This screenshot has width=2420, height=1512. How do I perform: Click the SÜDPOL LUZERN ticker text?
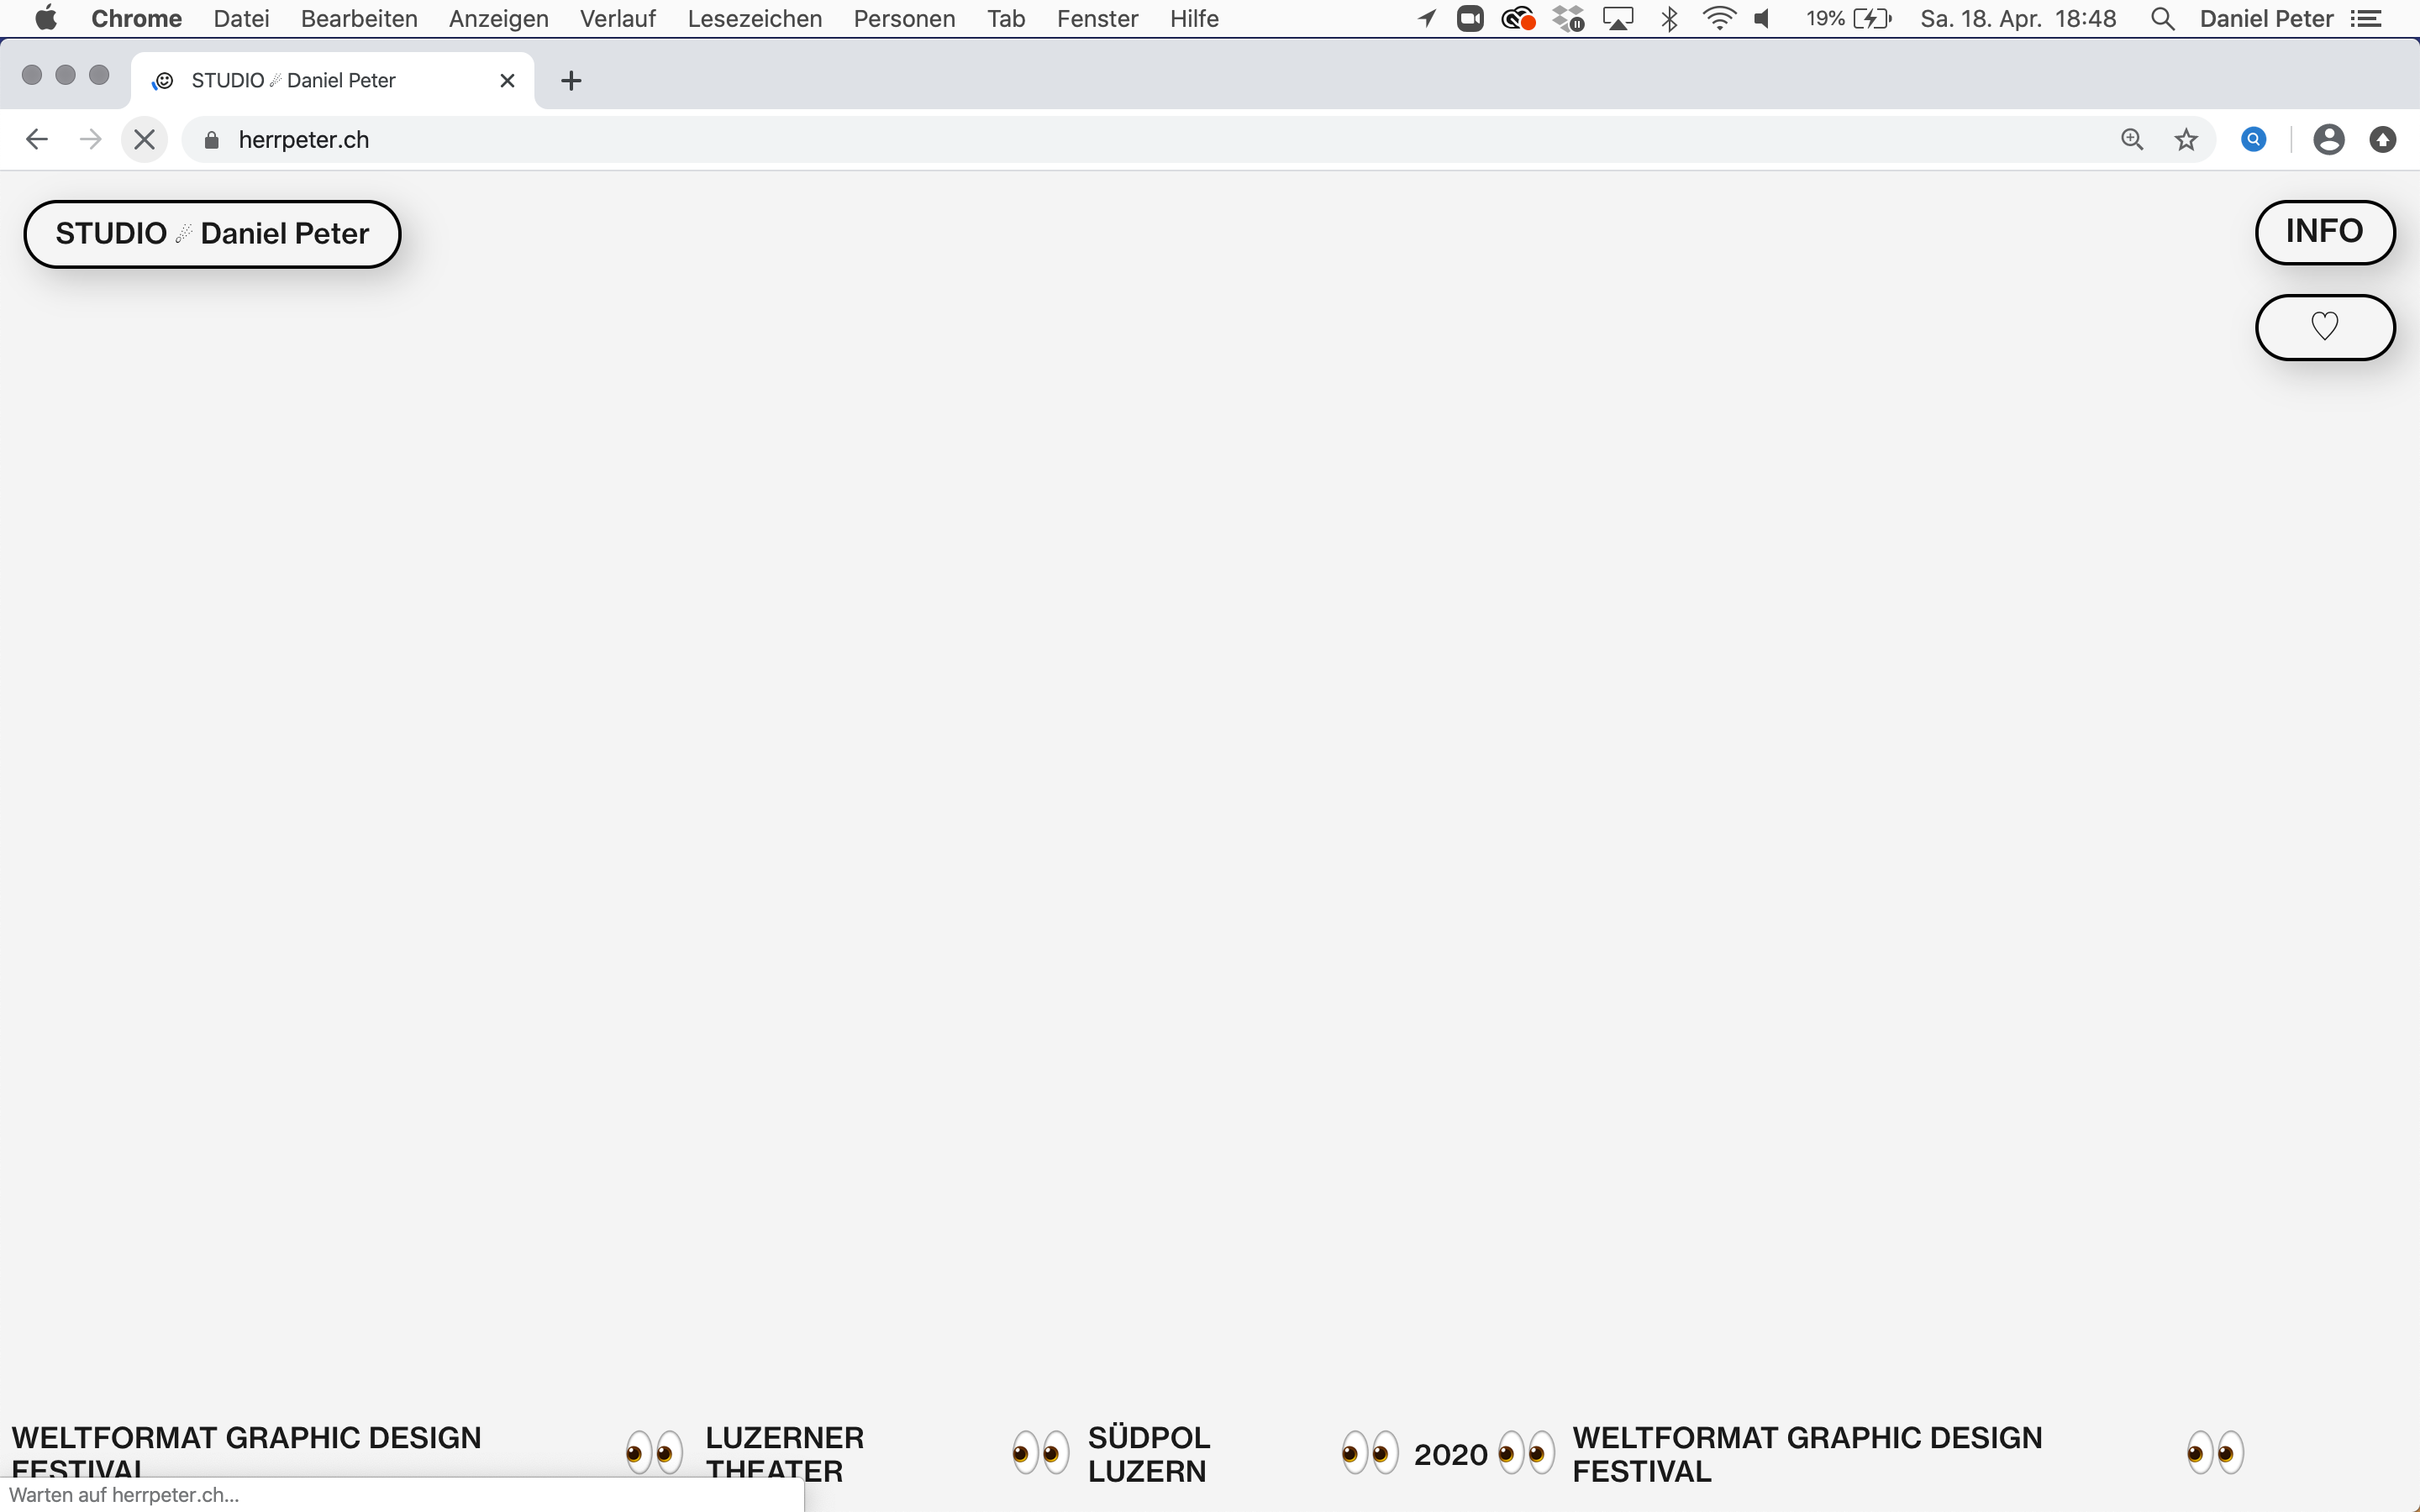pos(1148,1454)
